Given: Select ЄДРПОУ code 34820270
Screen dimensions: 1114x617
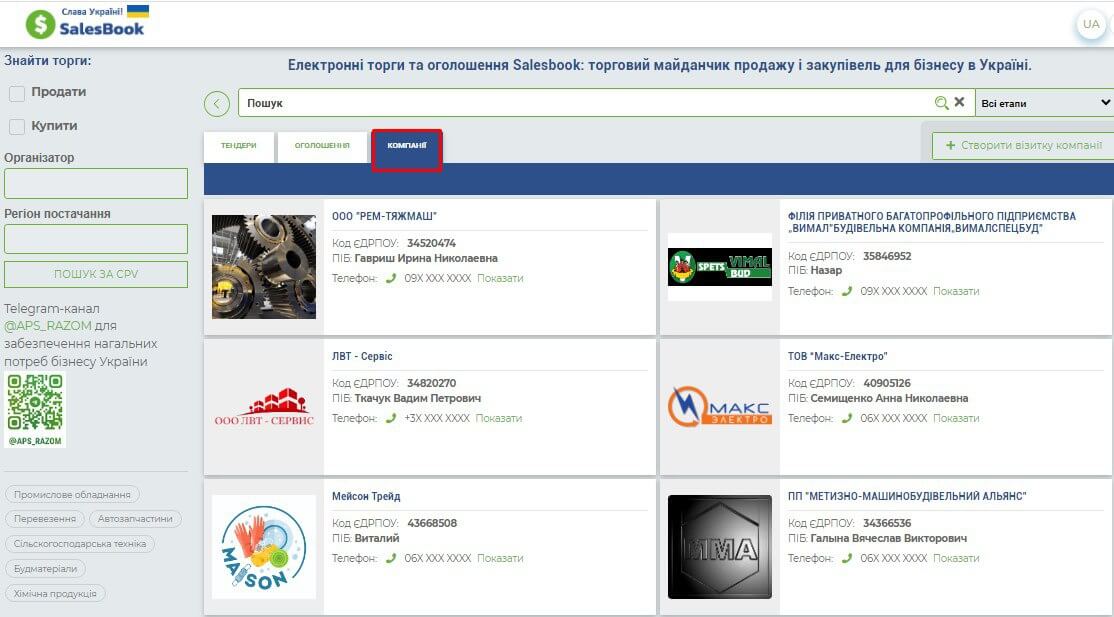Looking at the screenshot, I should [431, 383].
